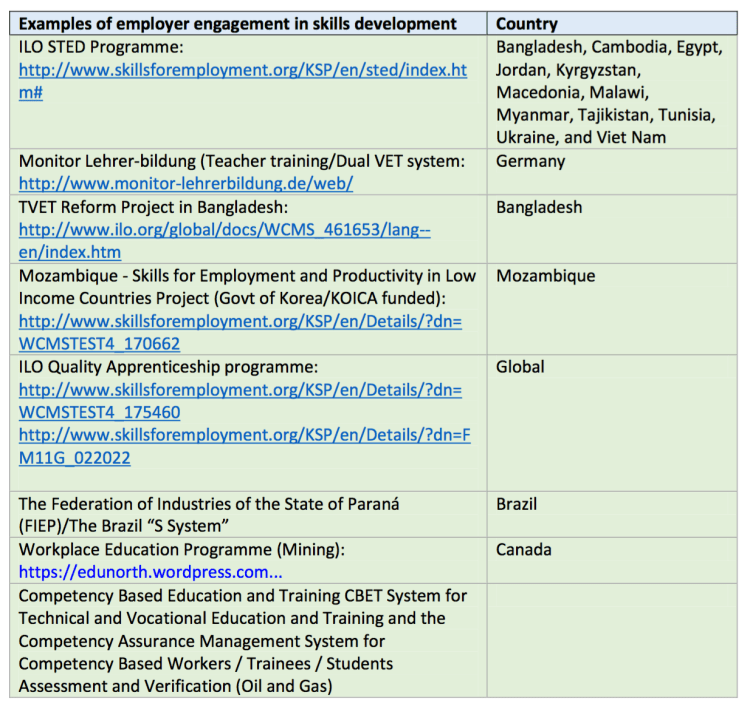Click the Mozambique entry in Country column
750x709 pixels.
coord(545,276)
